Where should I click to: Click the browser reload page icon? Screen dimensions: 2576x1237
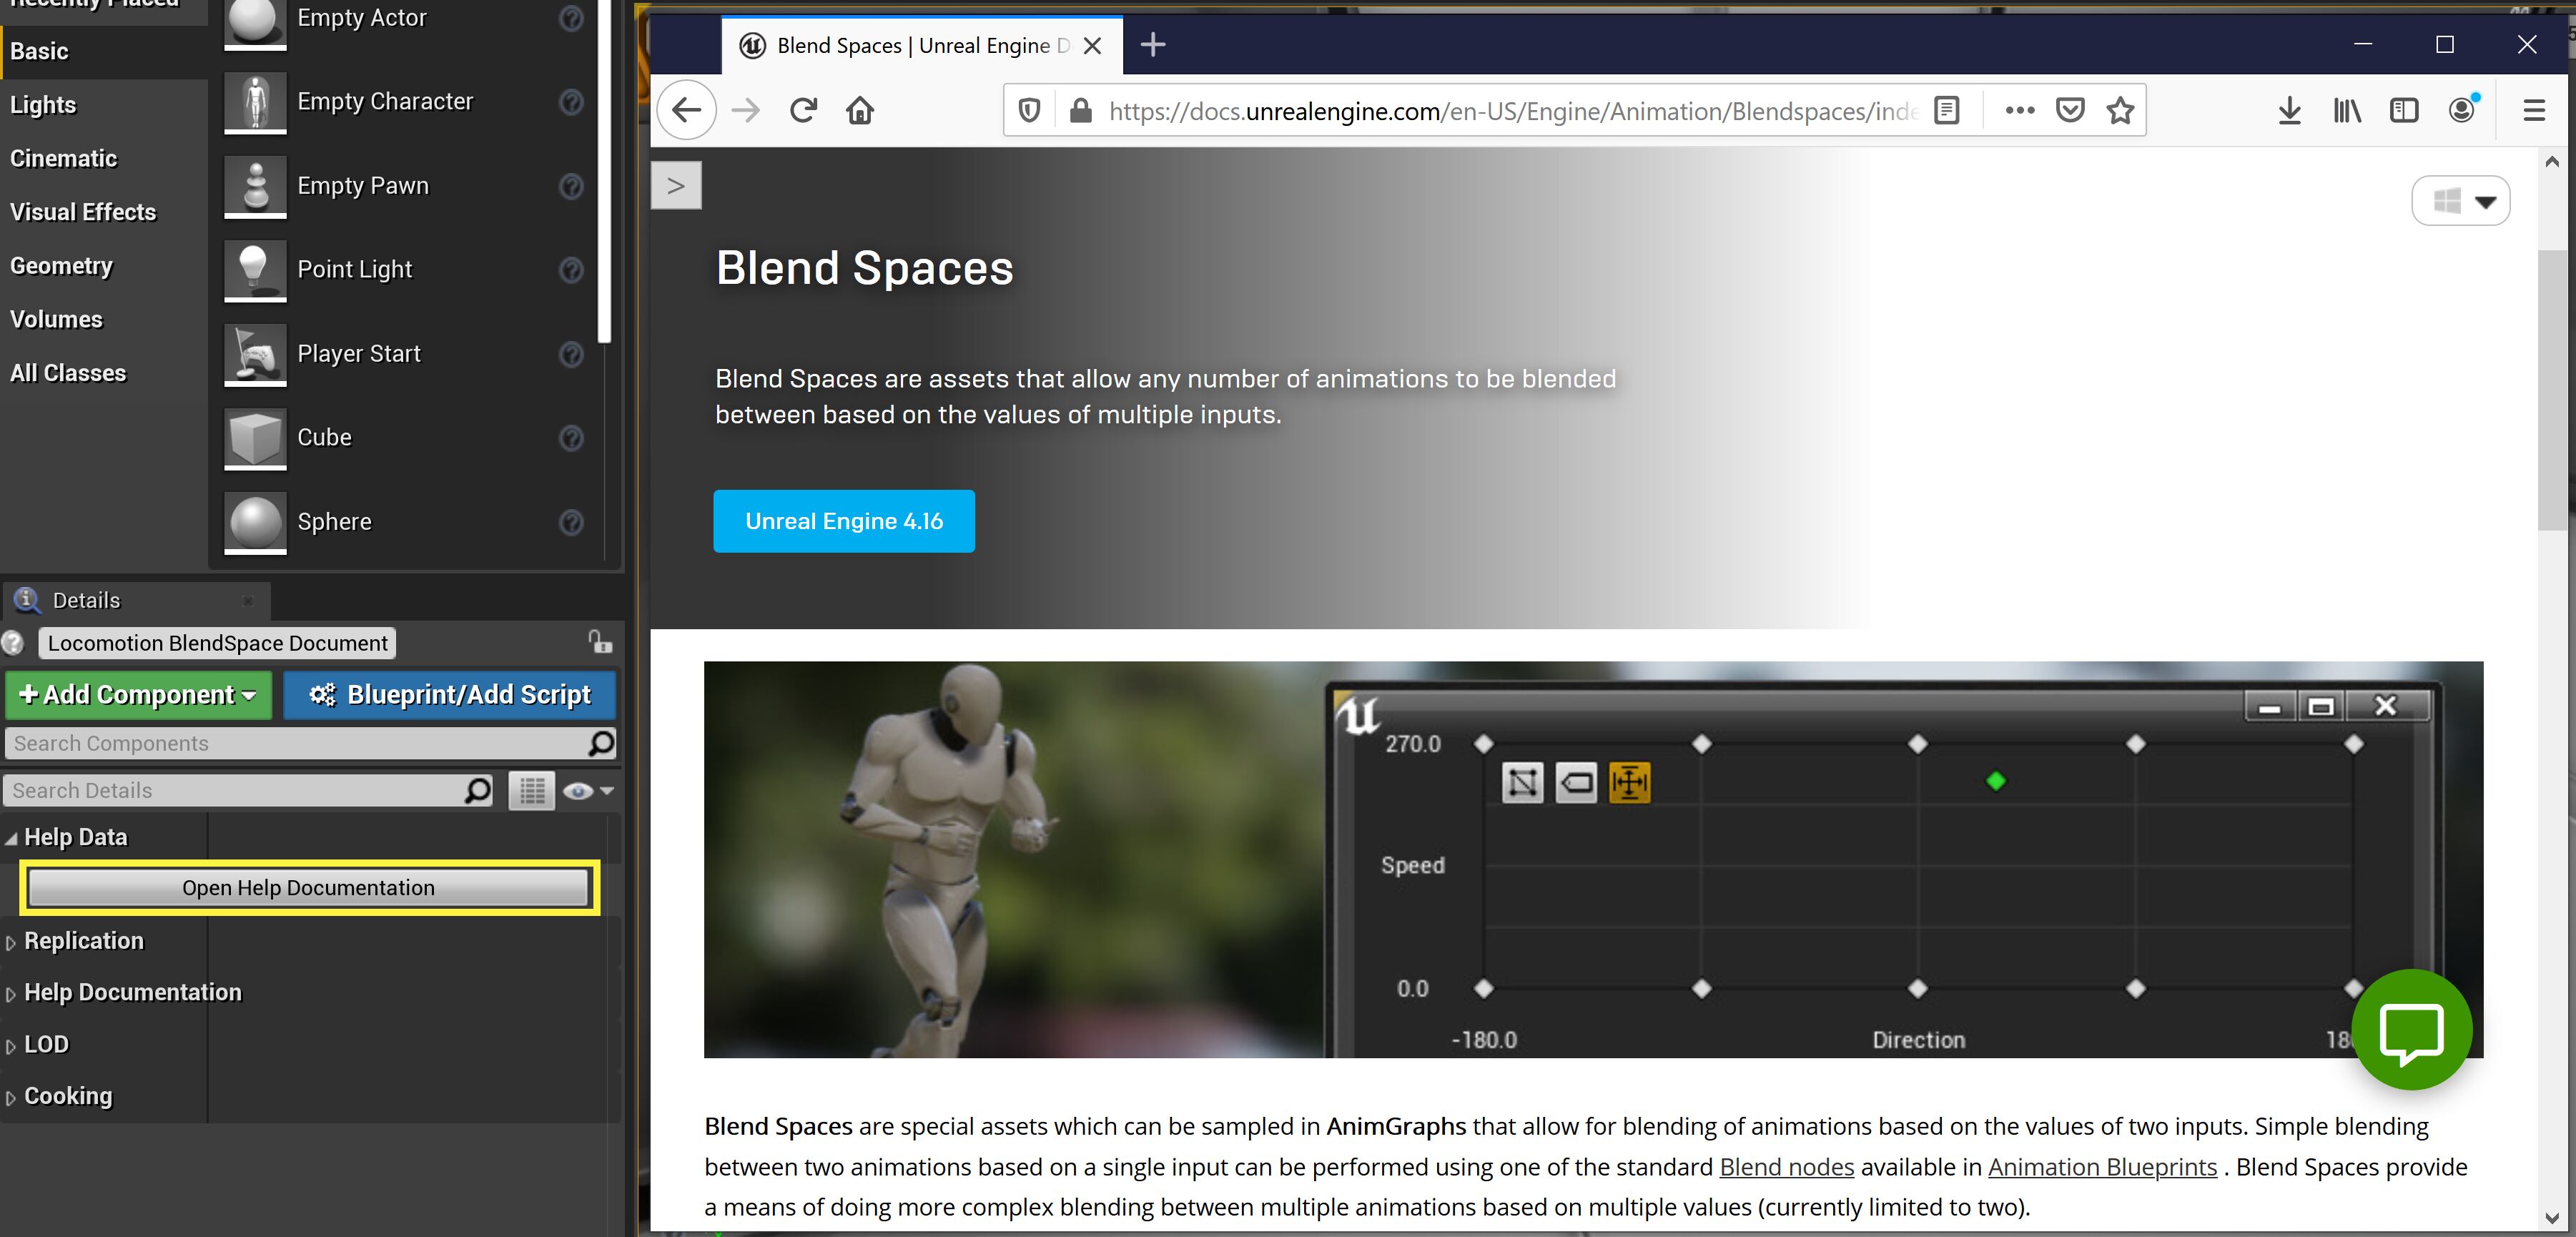click(803, 110)
